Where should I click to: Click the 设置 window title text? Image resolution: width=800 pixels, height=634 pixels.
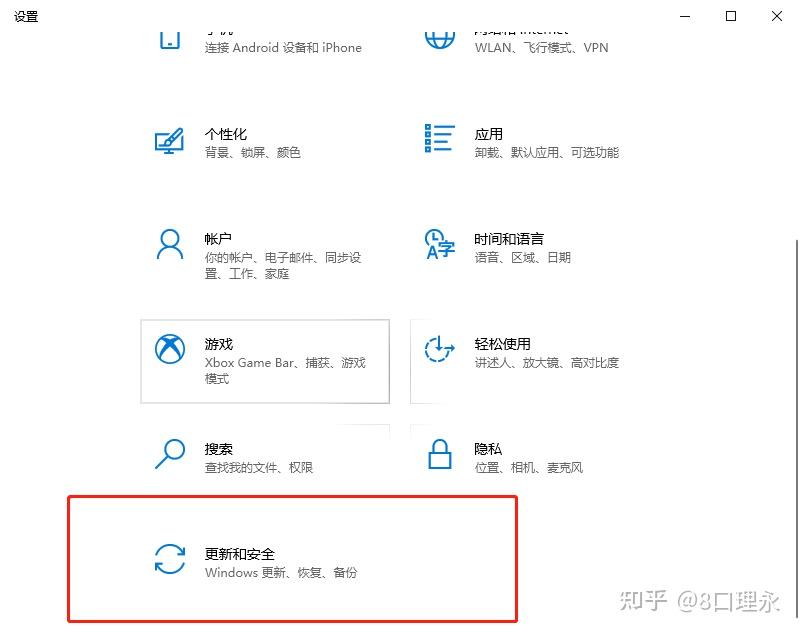[x=26, y=17]
